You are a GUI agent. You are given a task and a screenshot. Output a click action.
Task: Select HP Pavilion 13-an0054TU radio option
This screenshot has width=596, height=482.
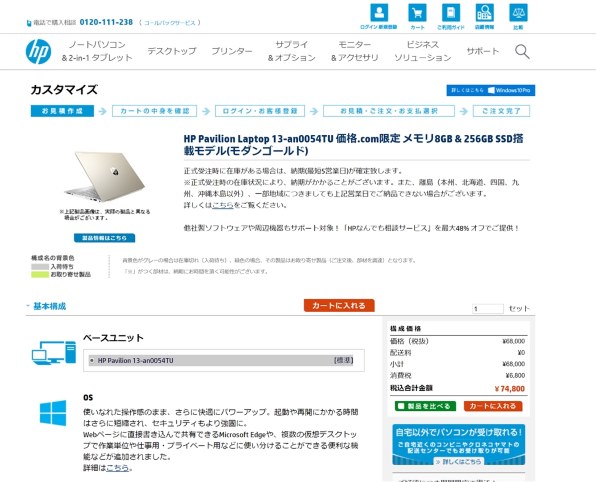(x=92, y=360)
